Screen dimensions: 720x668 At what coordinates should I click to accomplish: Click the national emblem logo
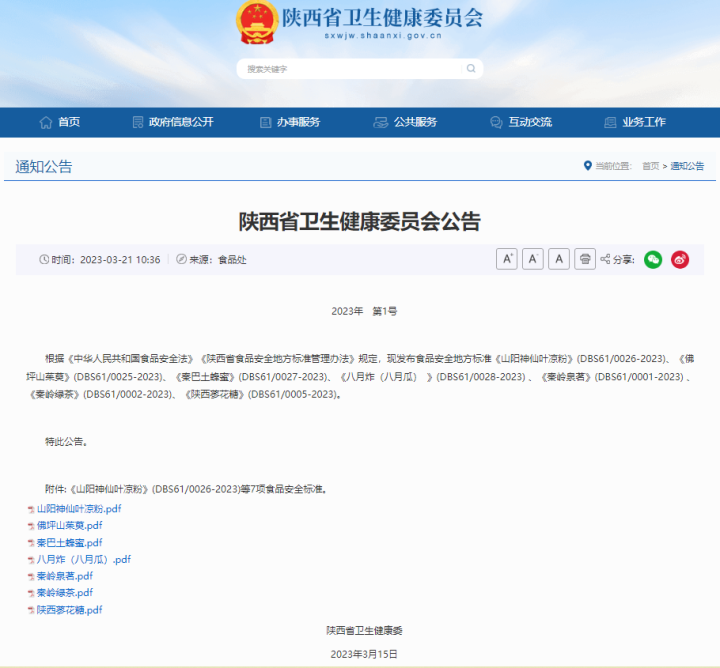pyautogui.click(x=257, y=24)
